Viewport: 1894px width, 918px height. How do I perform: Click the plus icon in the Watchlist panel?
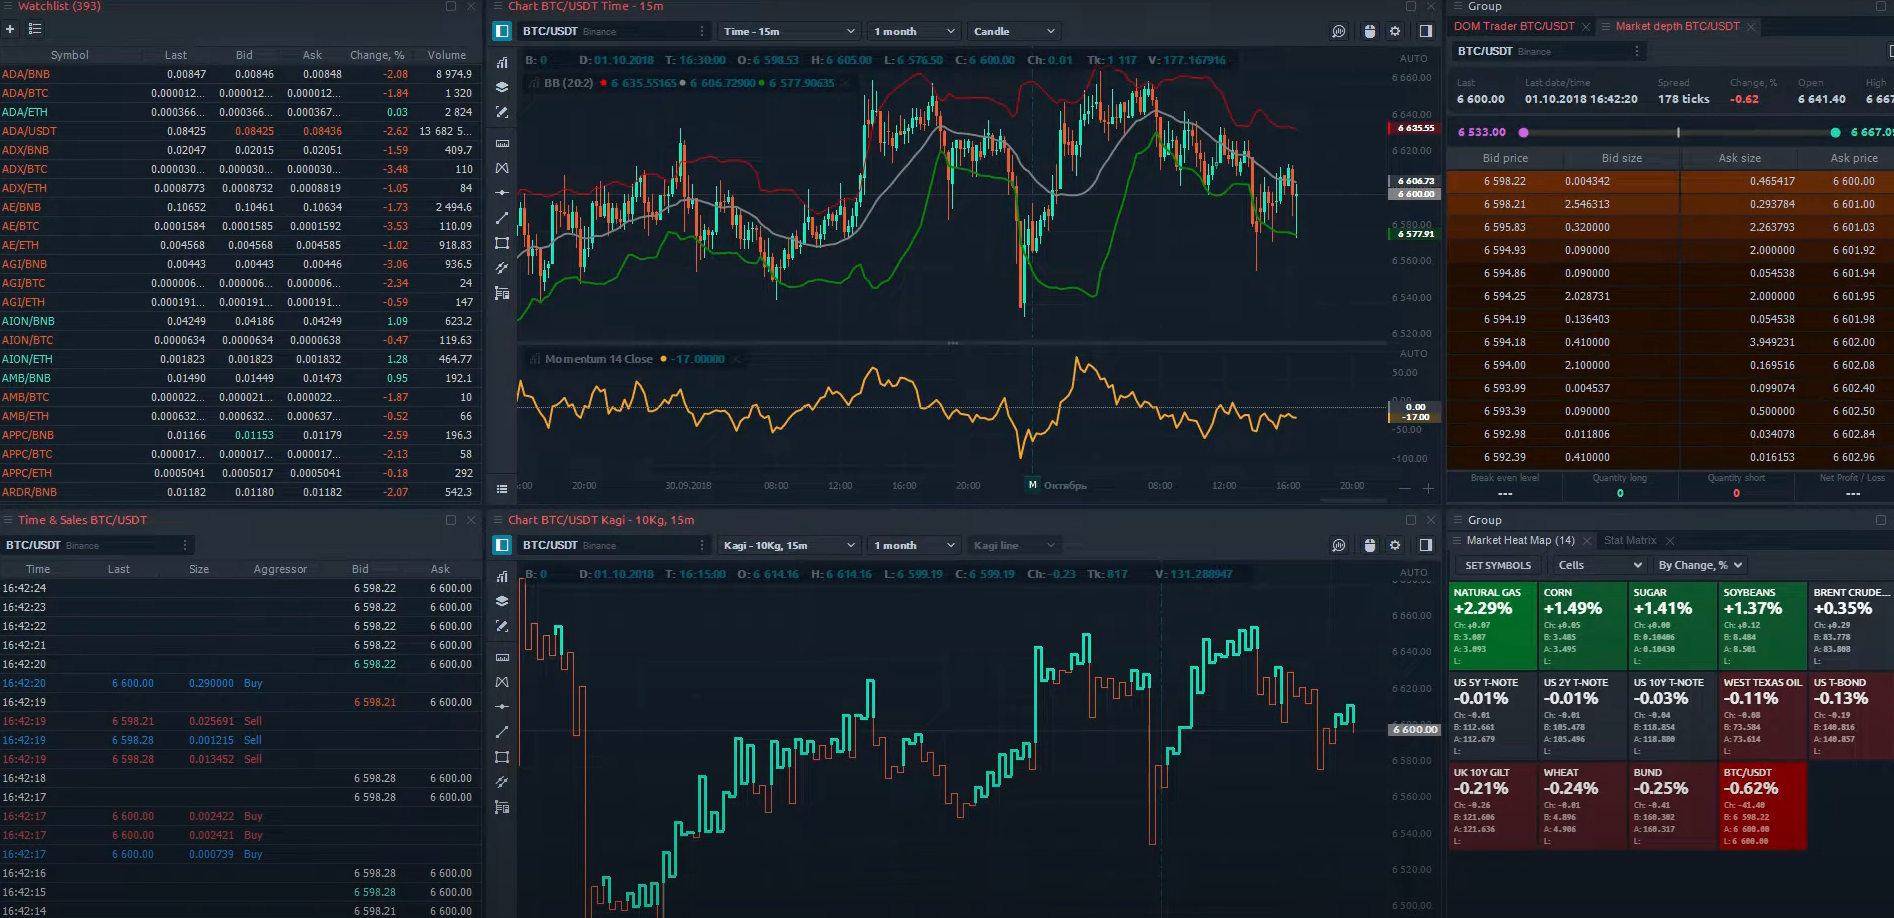coord(10,29)
